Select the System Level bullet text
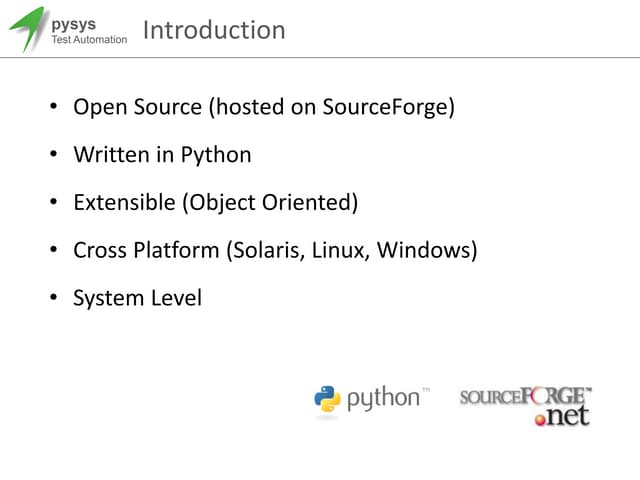The width and height of the screenshot is (640, 480). click(137, 298)
